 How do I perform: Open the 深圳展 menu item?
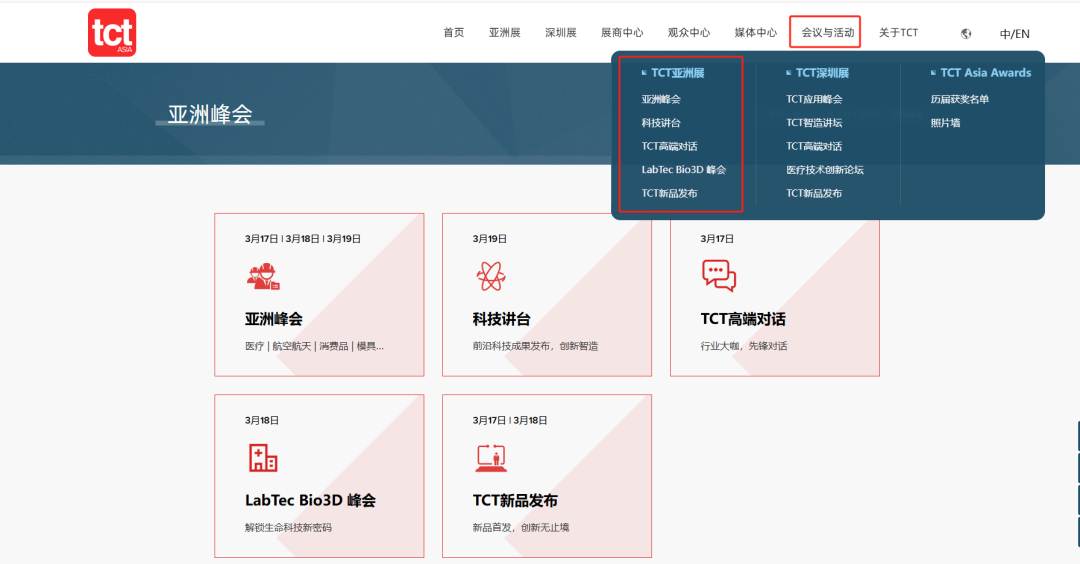click(x=561, y=32)
